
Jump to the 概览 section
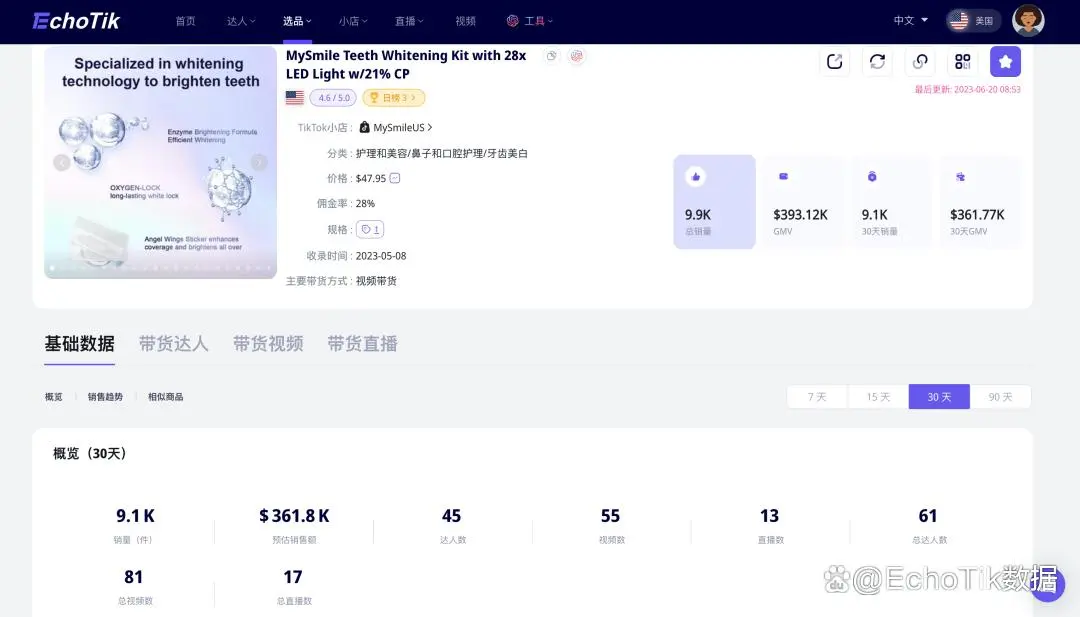(54, 397)
